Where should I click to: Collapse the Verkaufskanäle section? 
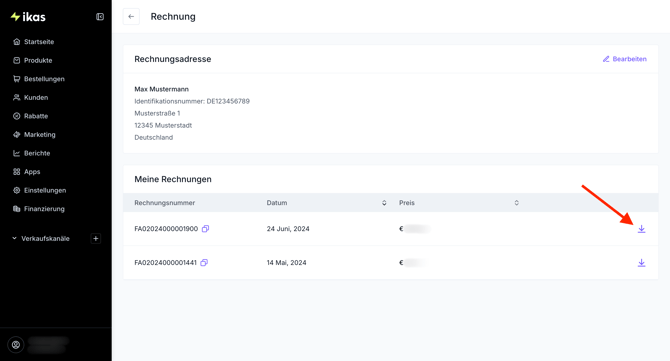pos(14,238)
